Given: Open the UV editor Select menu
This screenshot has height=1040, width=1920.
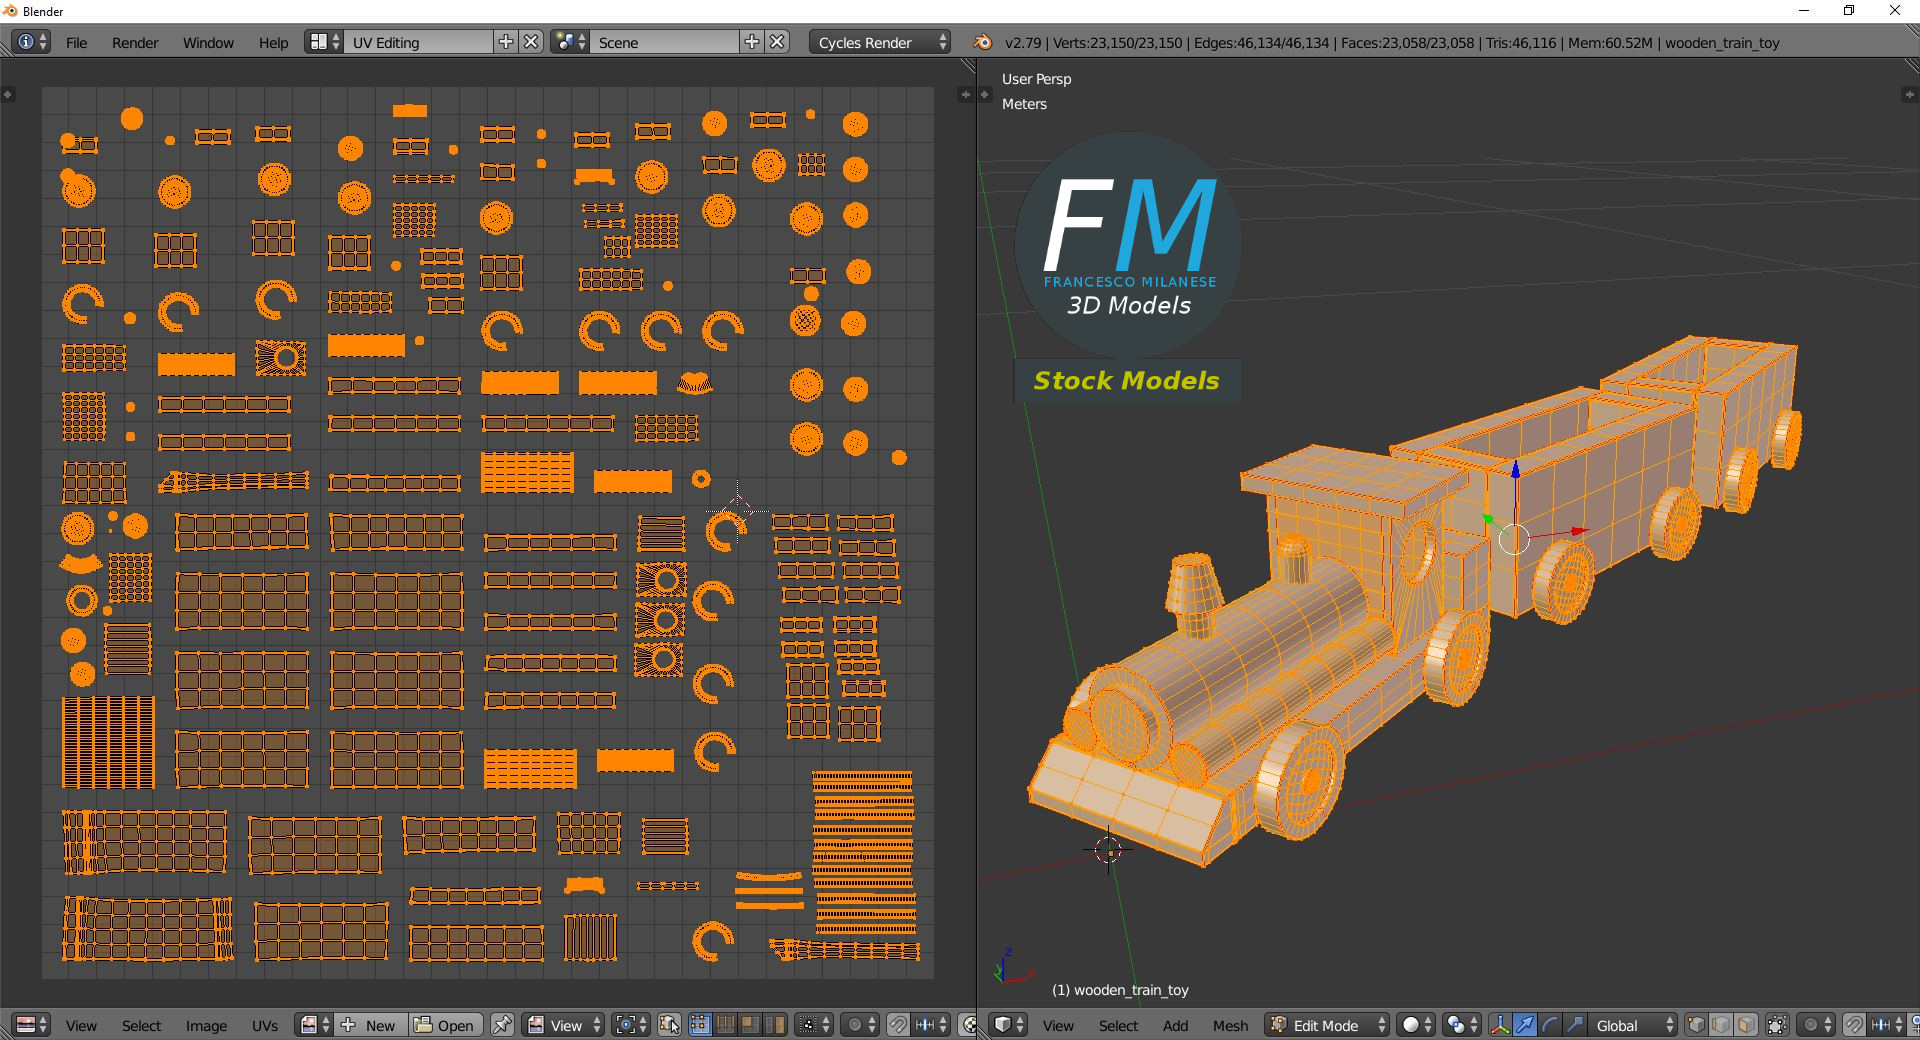Looking at the screenshot, I should coord(141,1026).
